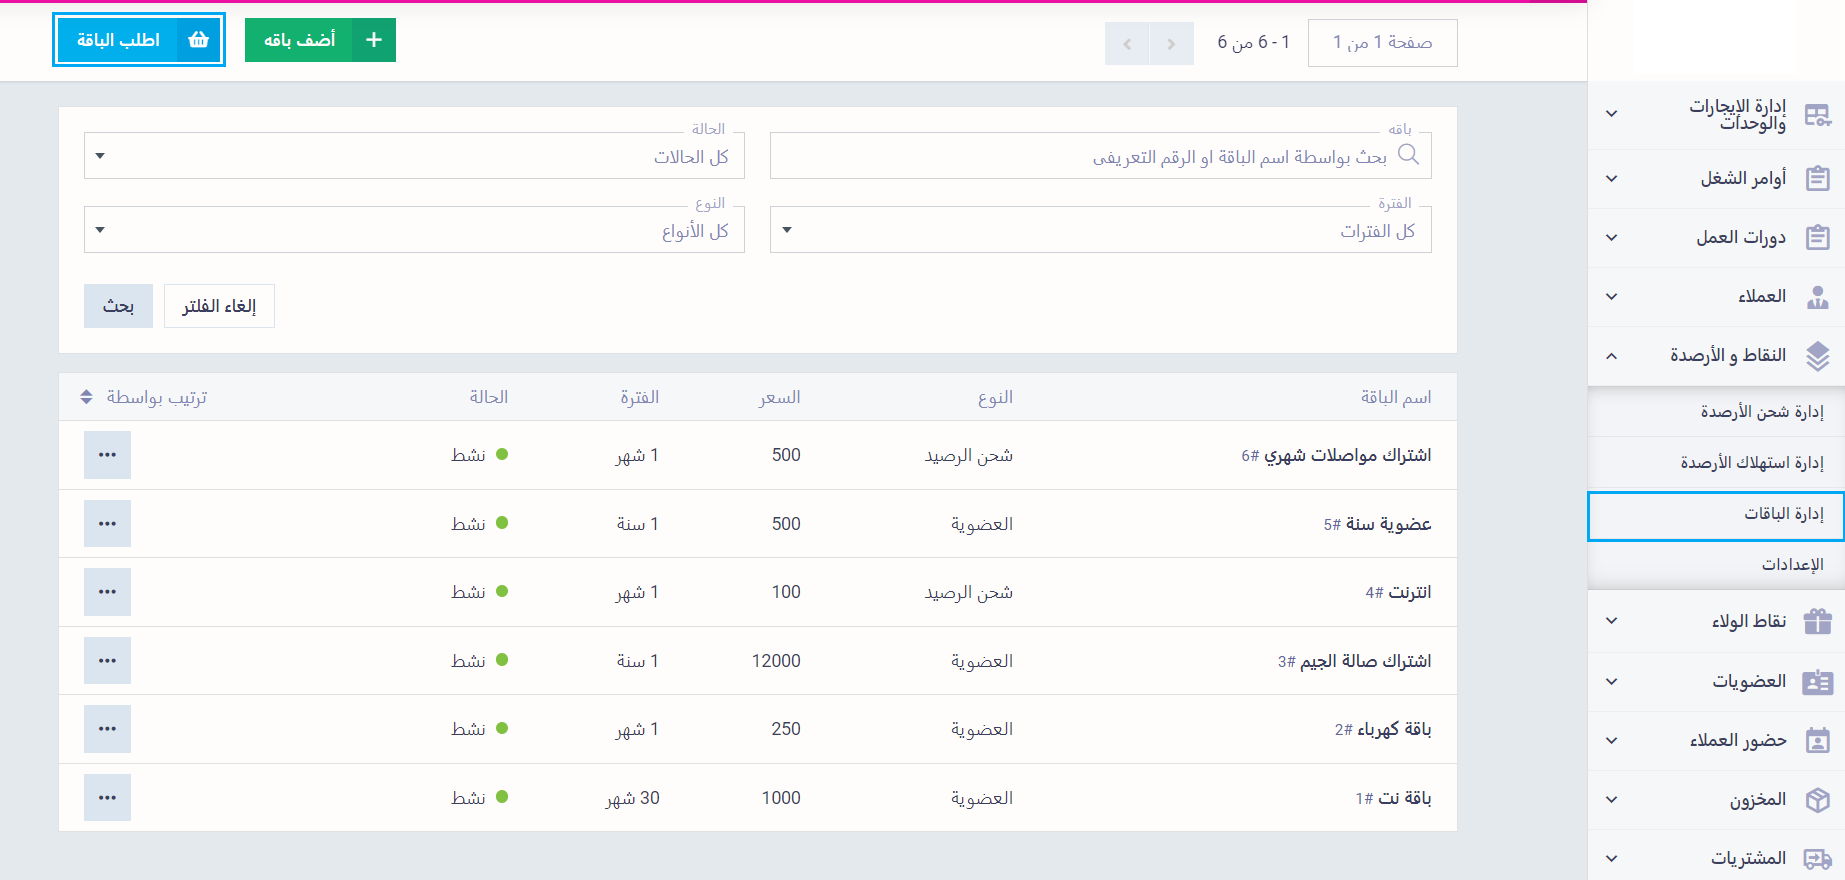Open actions menu for باقة نت row

pyautogui.click(x=107, y=798)
